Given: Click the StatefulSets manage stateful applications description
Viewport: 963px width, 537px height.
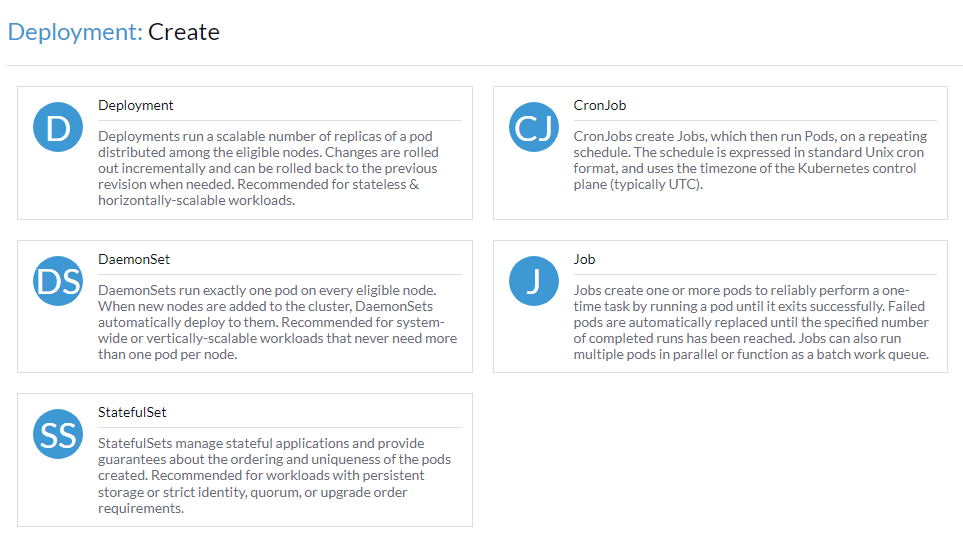Looking at the screenshot, I should point(275,476).
